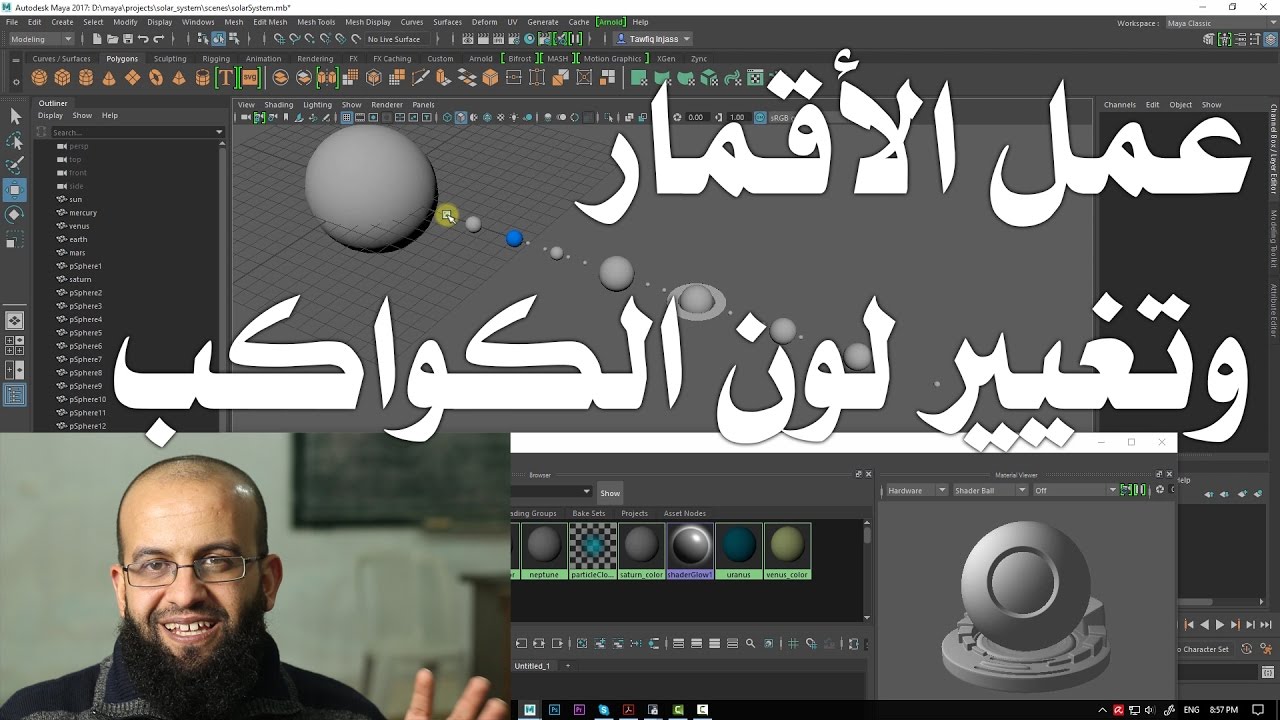This screenshot has height=720, width=1280.
Task: Select the venus_color material swatch
Action: [787, 551]
